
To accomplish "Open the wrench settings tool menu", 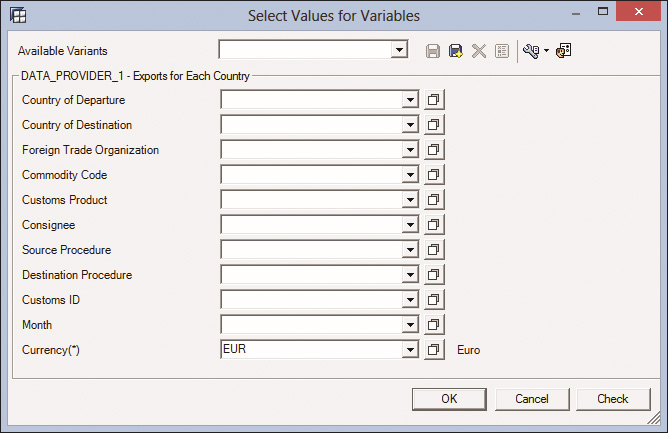I will [x=536, y=51].
